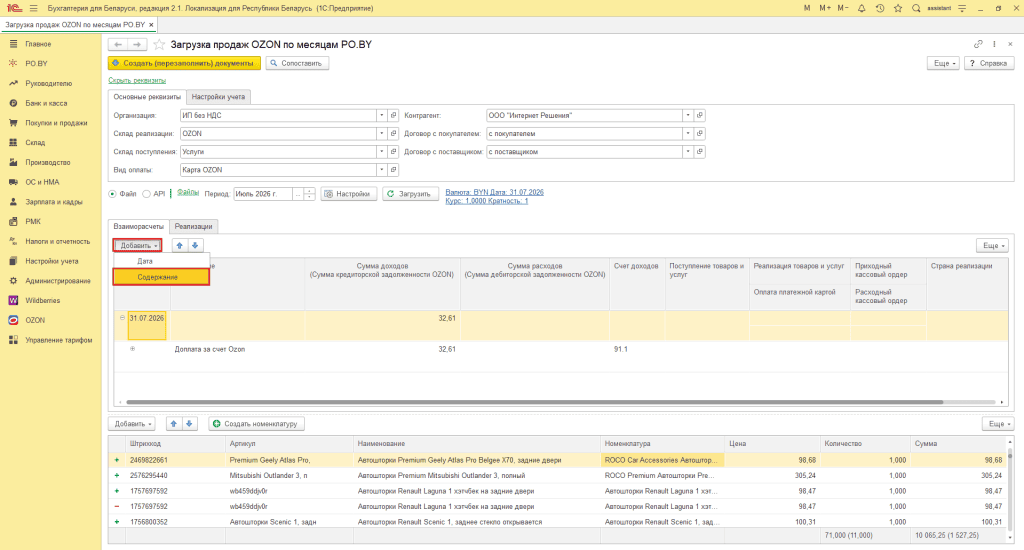The image size is (1024, 550).
Task: Switch to the Реализации tab
Action: click(x=193, y=227)
